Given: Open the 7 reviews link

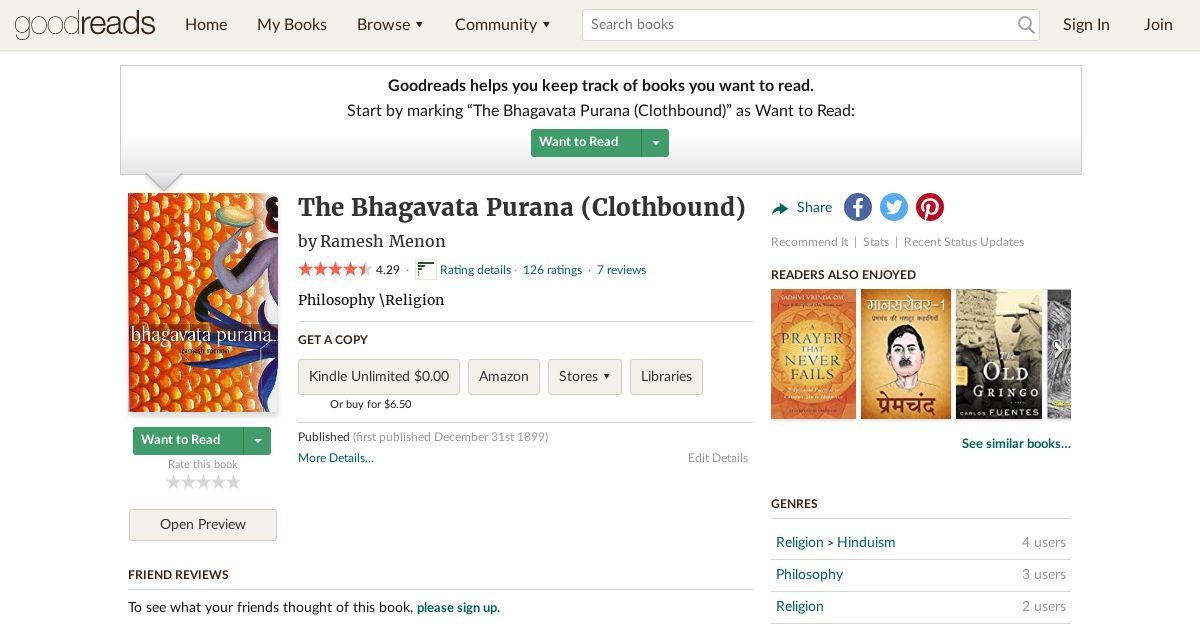Looking at the screenshot, I should pyautogui.click(x=621, y=270).
